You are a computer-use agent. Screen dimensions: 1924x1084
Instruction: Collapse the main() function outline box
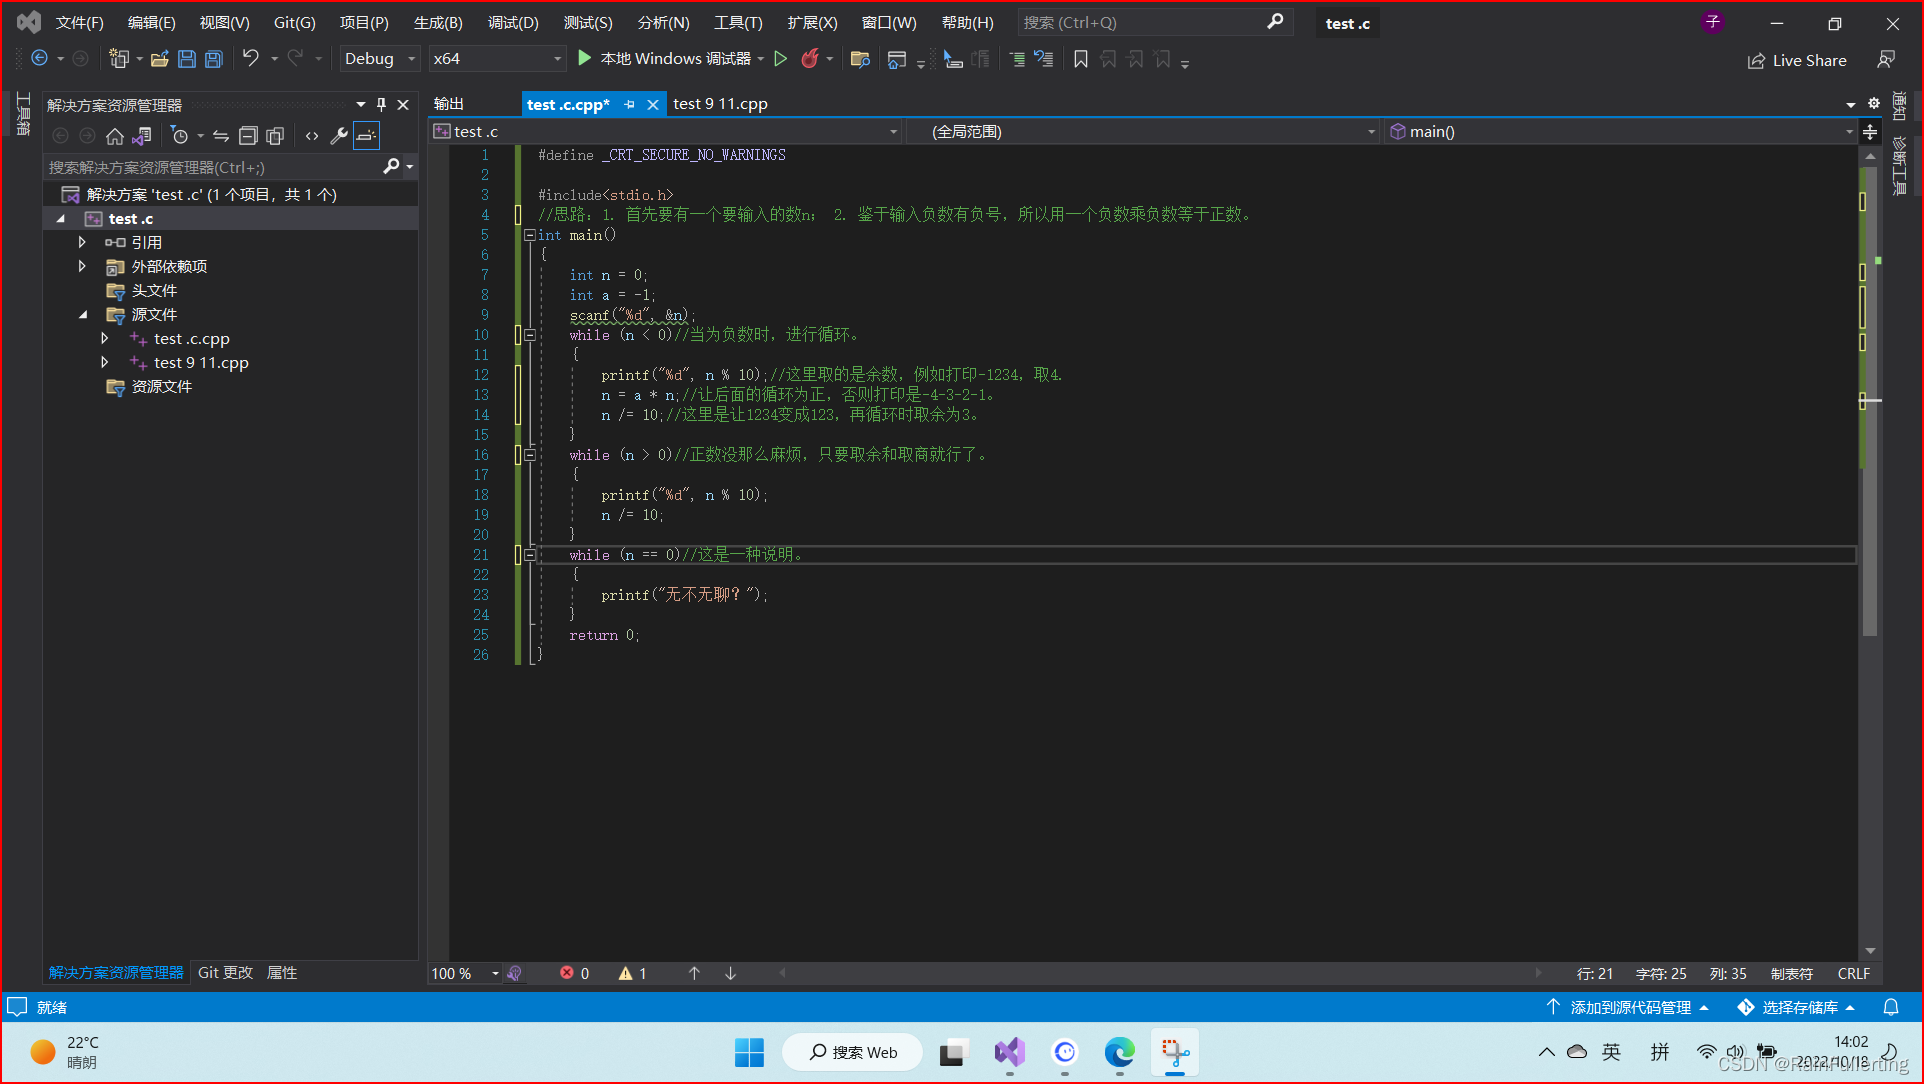(529, 235)
